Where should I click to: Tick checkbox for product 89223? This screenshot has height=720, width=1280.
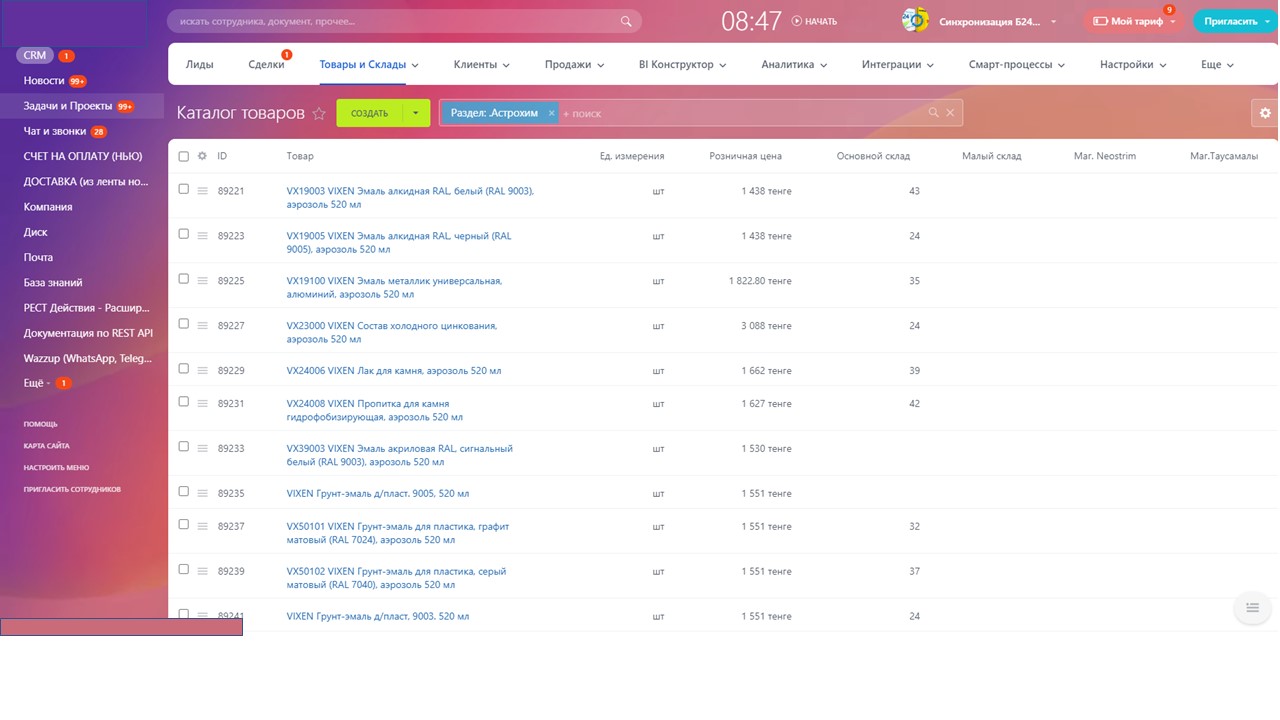click(183, 234)
